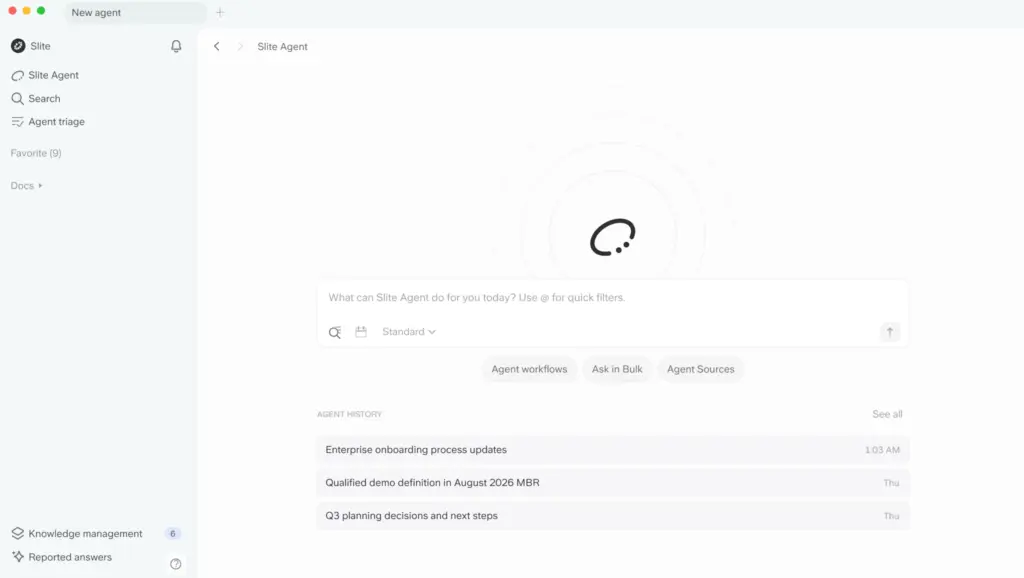This screenshot has height=578, width=1024.
Task: Open Search in the sidebar
Action: click(44, 99)
